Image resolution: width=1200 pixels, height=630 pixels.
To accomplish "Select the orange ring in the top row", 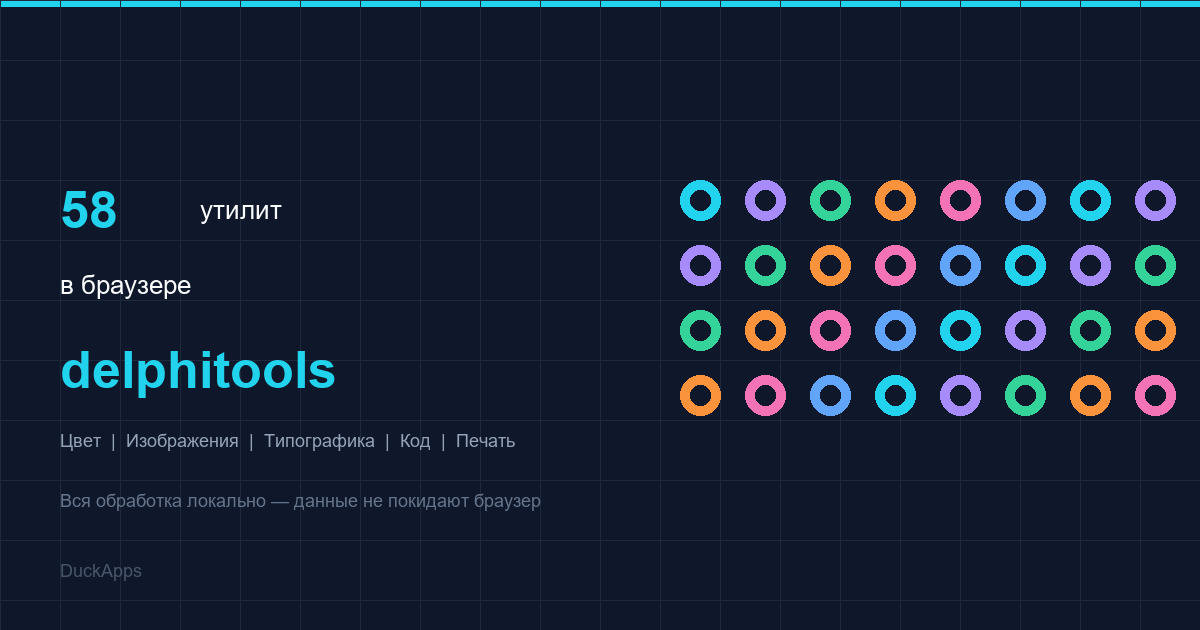I will point(895,200).
